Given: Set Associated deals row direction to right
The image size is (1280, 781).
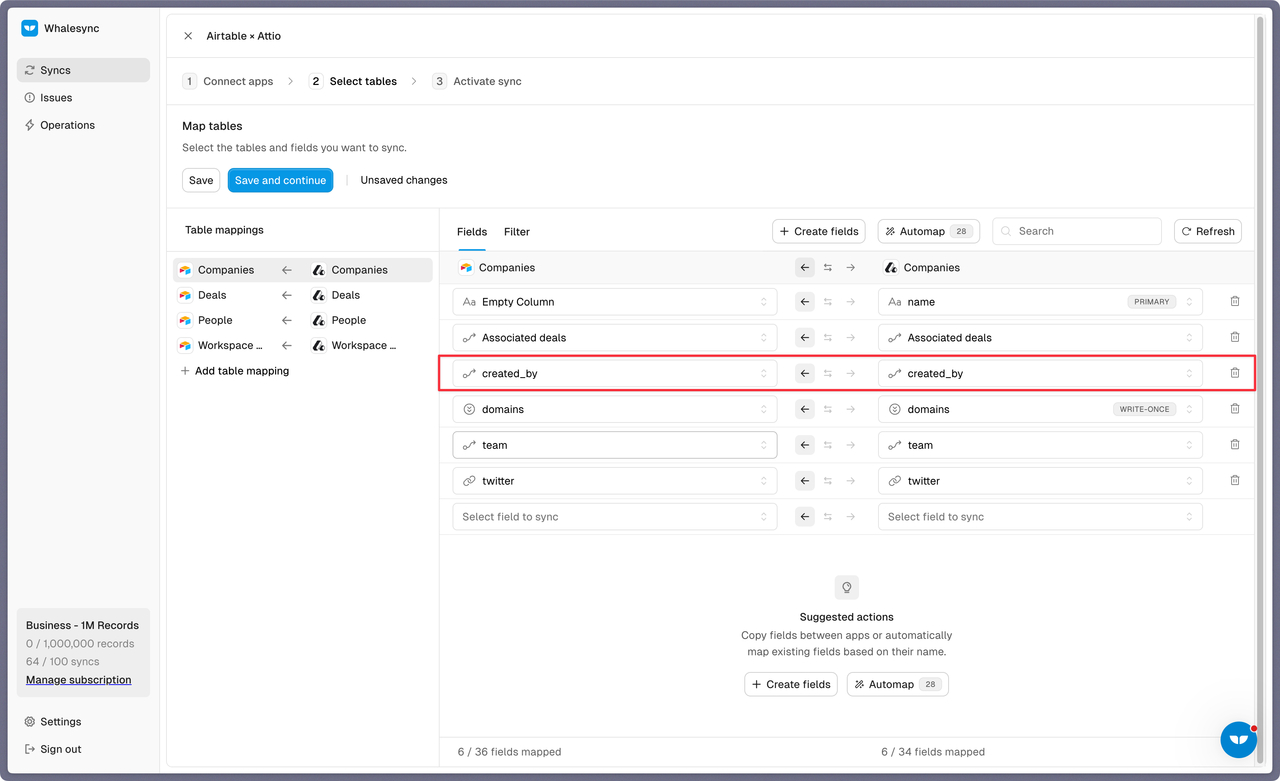Looking at the screenshot, I should (x=851, y=337).
